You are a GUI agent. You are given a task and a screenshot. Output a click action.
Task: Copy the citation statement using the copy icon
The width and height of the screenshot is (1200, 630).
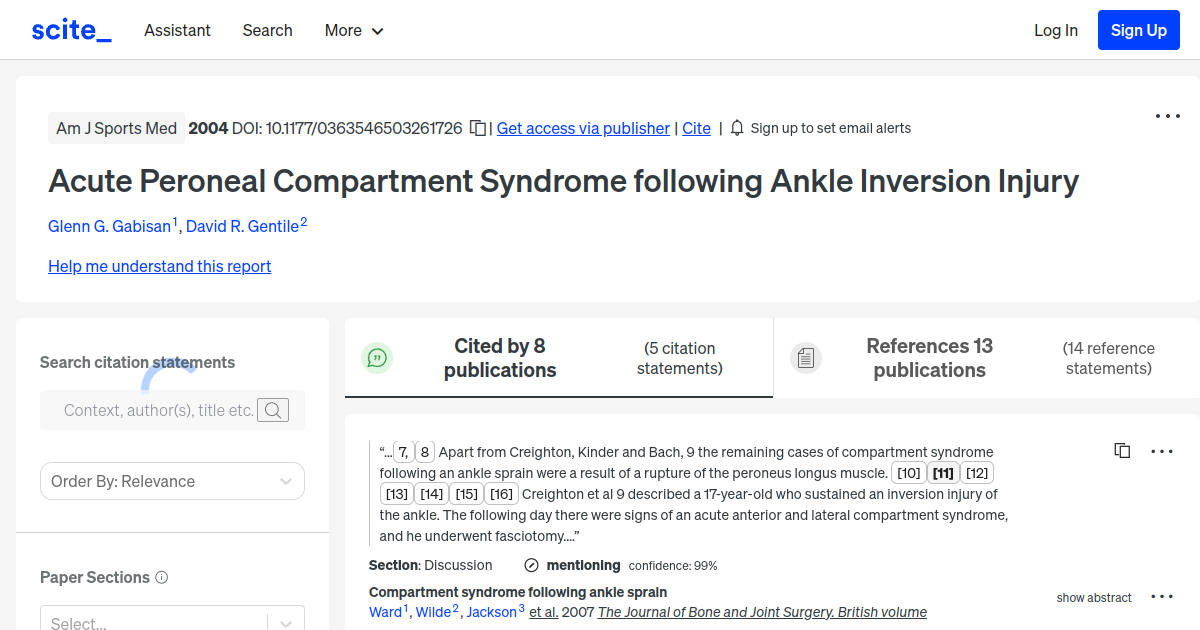click(x=1122, y=450)
